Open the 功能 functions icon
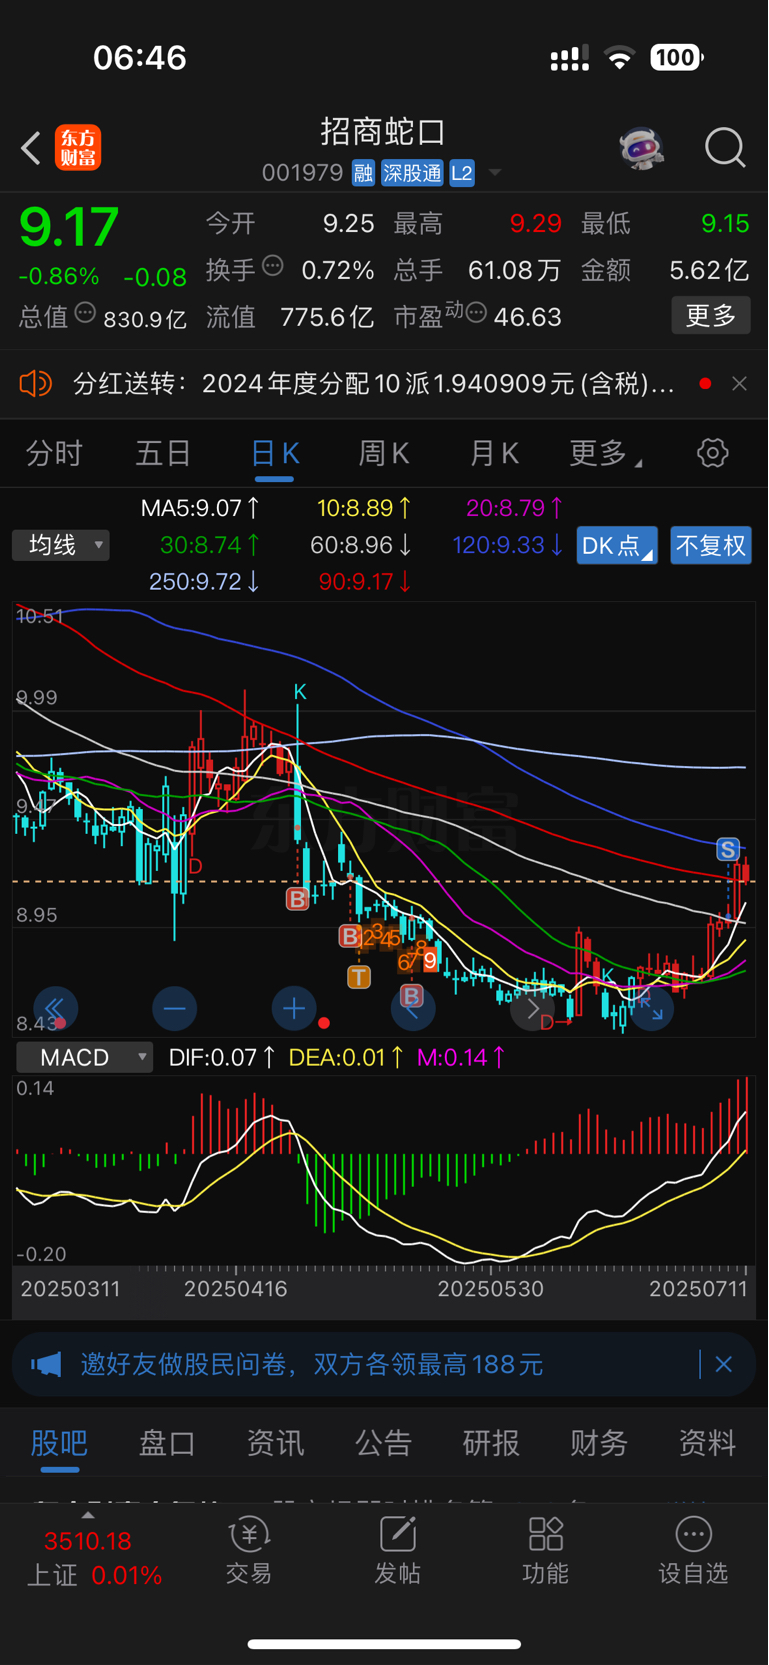Viewport: 769px width, 1665px height. 545,1551
